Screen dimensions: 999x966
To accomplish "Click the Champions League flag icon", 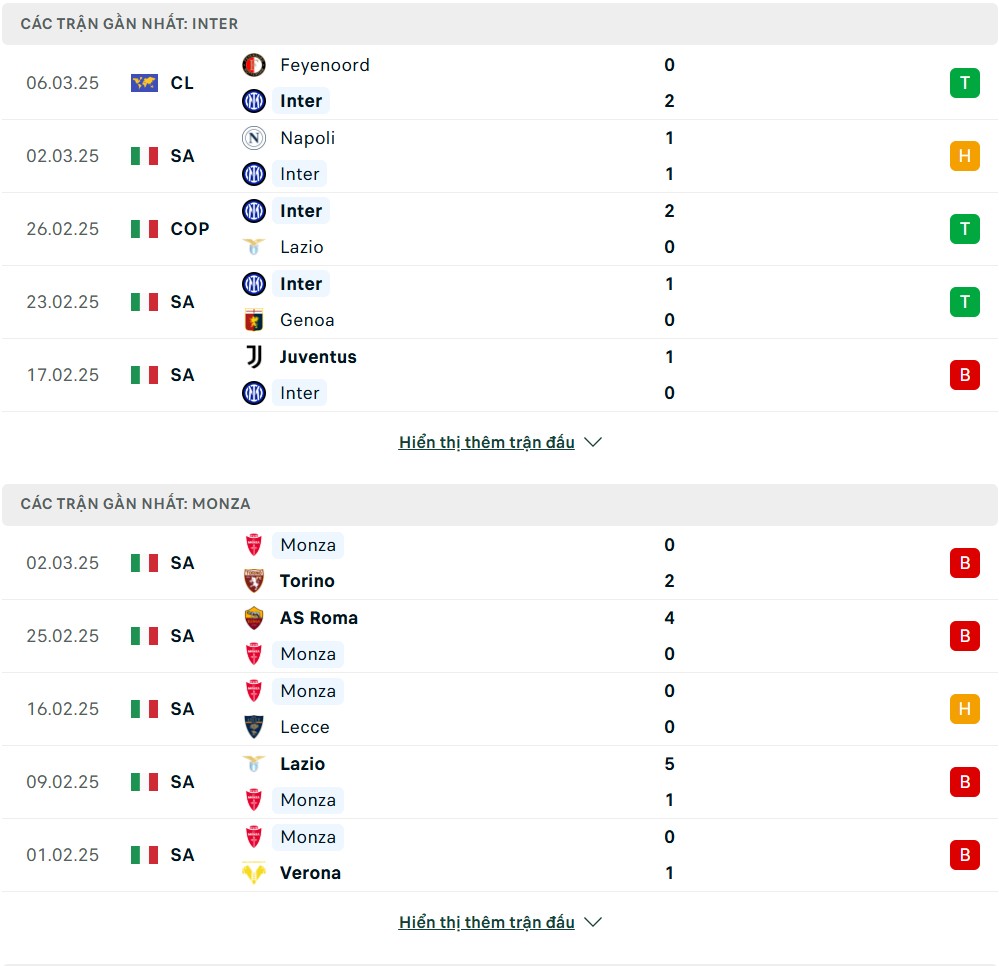I will pyautogui.click(x=144, y=83).
